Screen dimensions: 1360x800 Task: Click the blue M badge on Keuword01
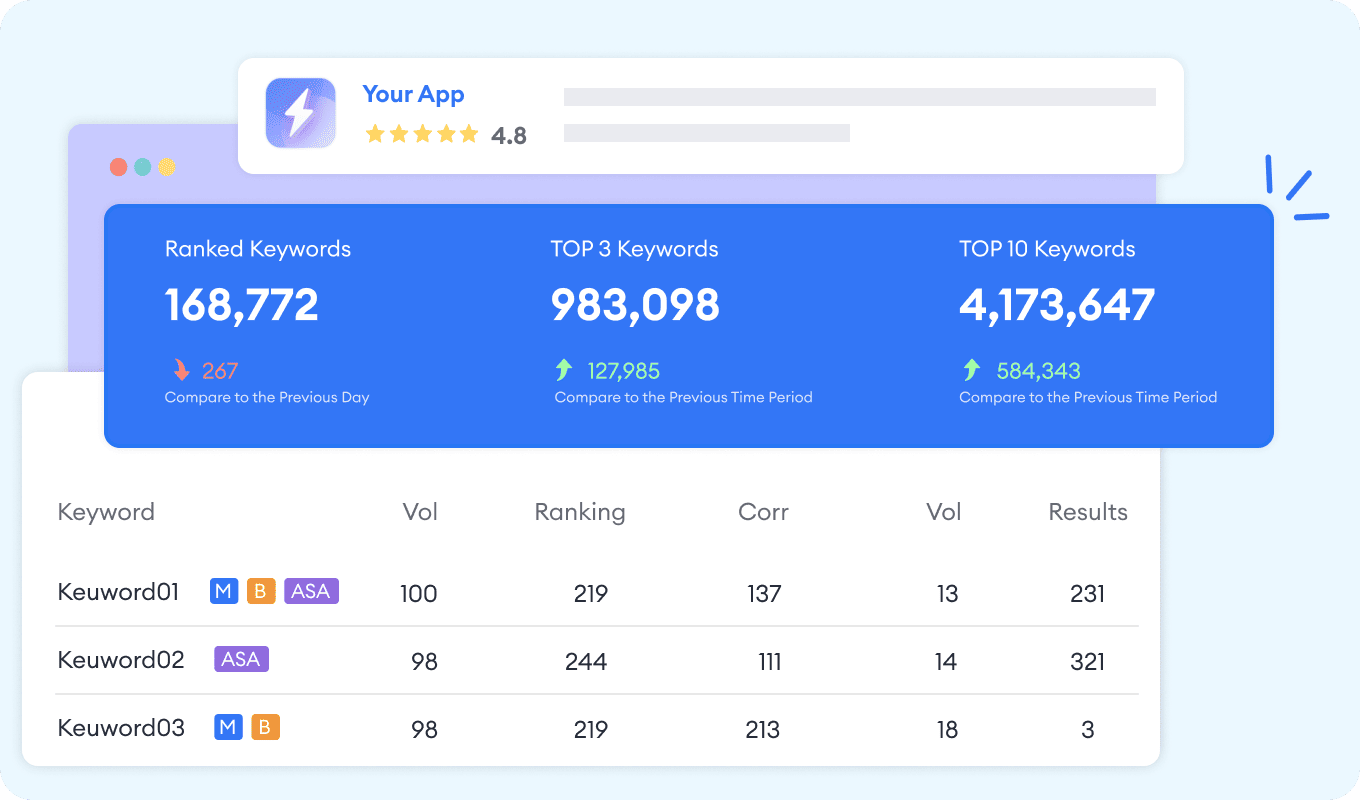click(223, 591)
